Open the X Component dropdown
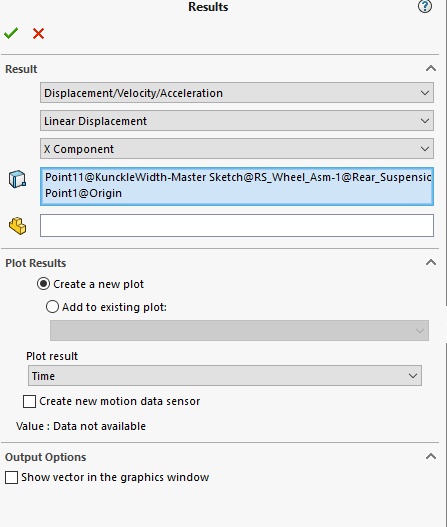Viewport: 447px width, 527px height. coord(237,149)
